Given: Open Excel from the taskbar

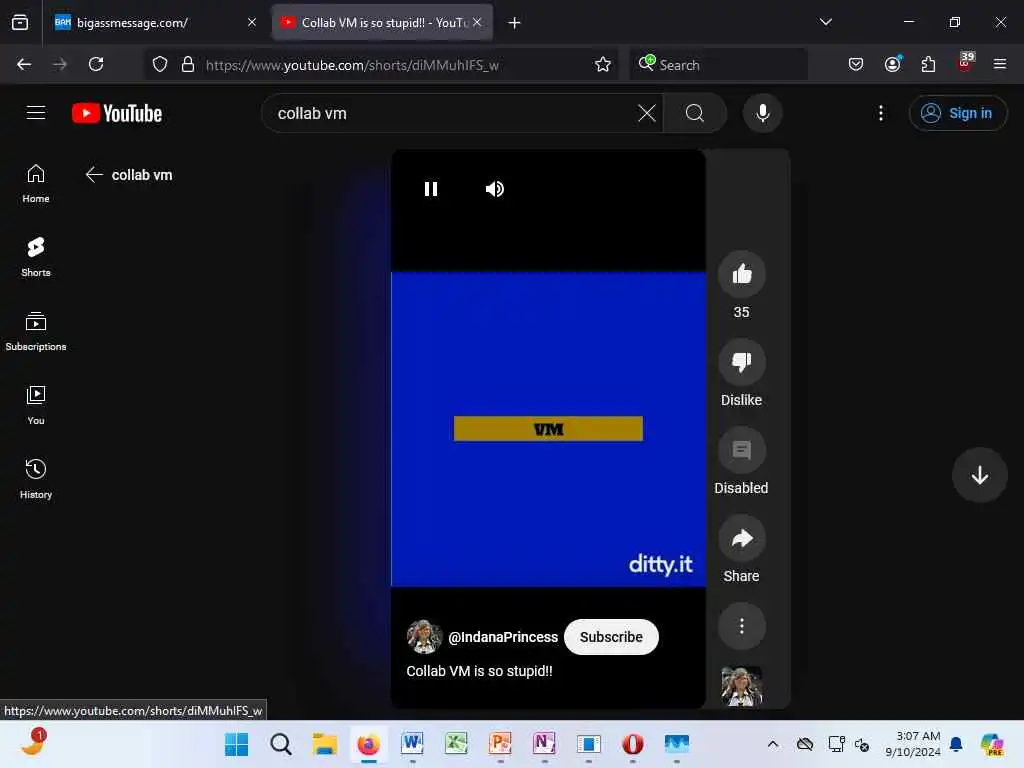Looking at the screenshot, I should (456, 744).
